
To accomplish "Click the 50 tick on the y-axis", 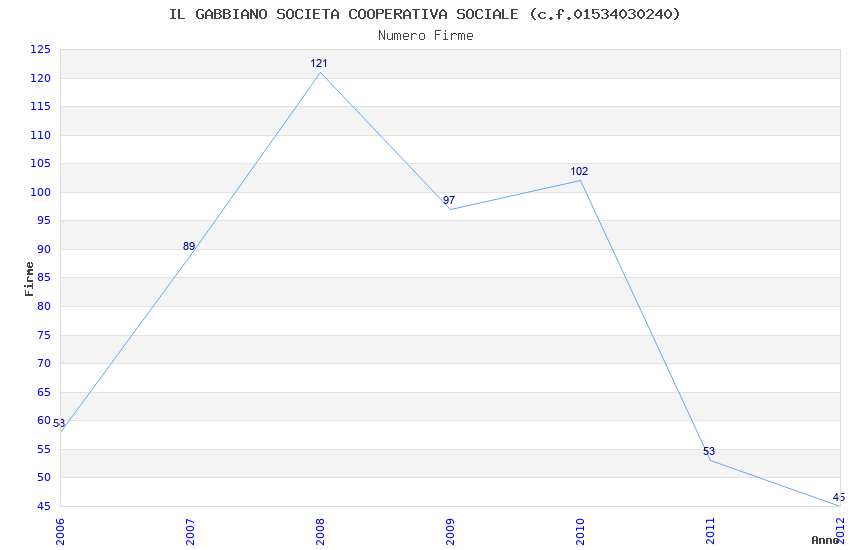I will [43, 477].
